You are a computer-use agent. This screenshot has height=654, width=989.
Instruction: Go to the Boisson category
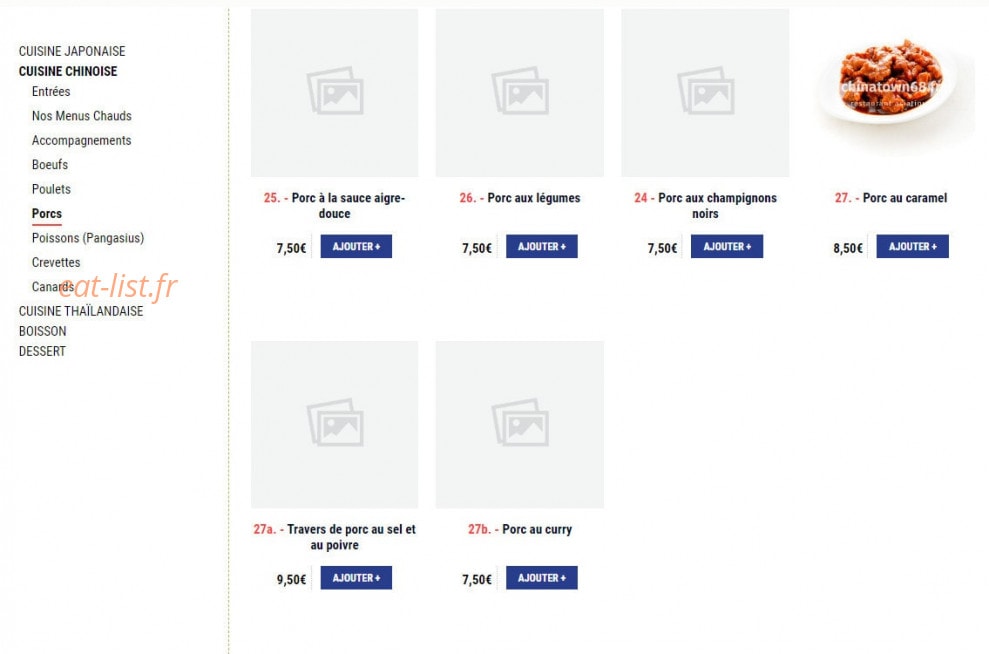click(x=42, y=331)
